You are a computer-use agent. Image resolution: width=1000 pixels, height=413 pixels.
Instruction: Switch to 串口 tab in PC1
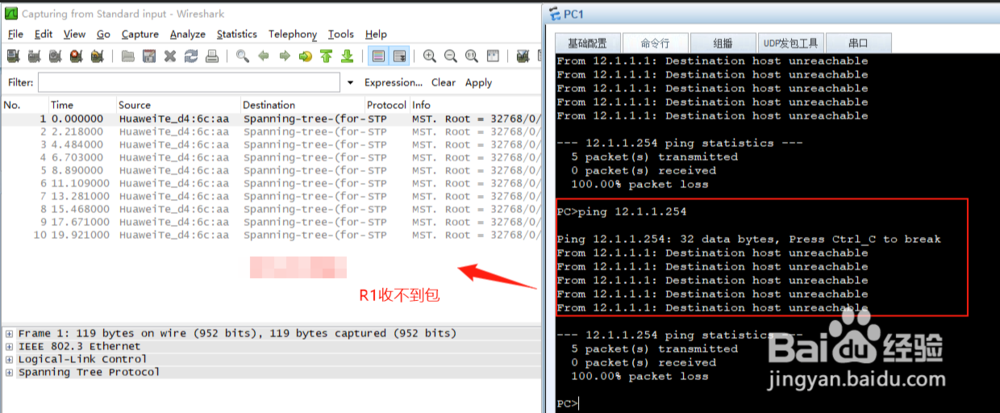tap(858, 43)
